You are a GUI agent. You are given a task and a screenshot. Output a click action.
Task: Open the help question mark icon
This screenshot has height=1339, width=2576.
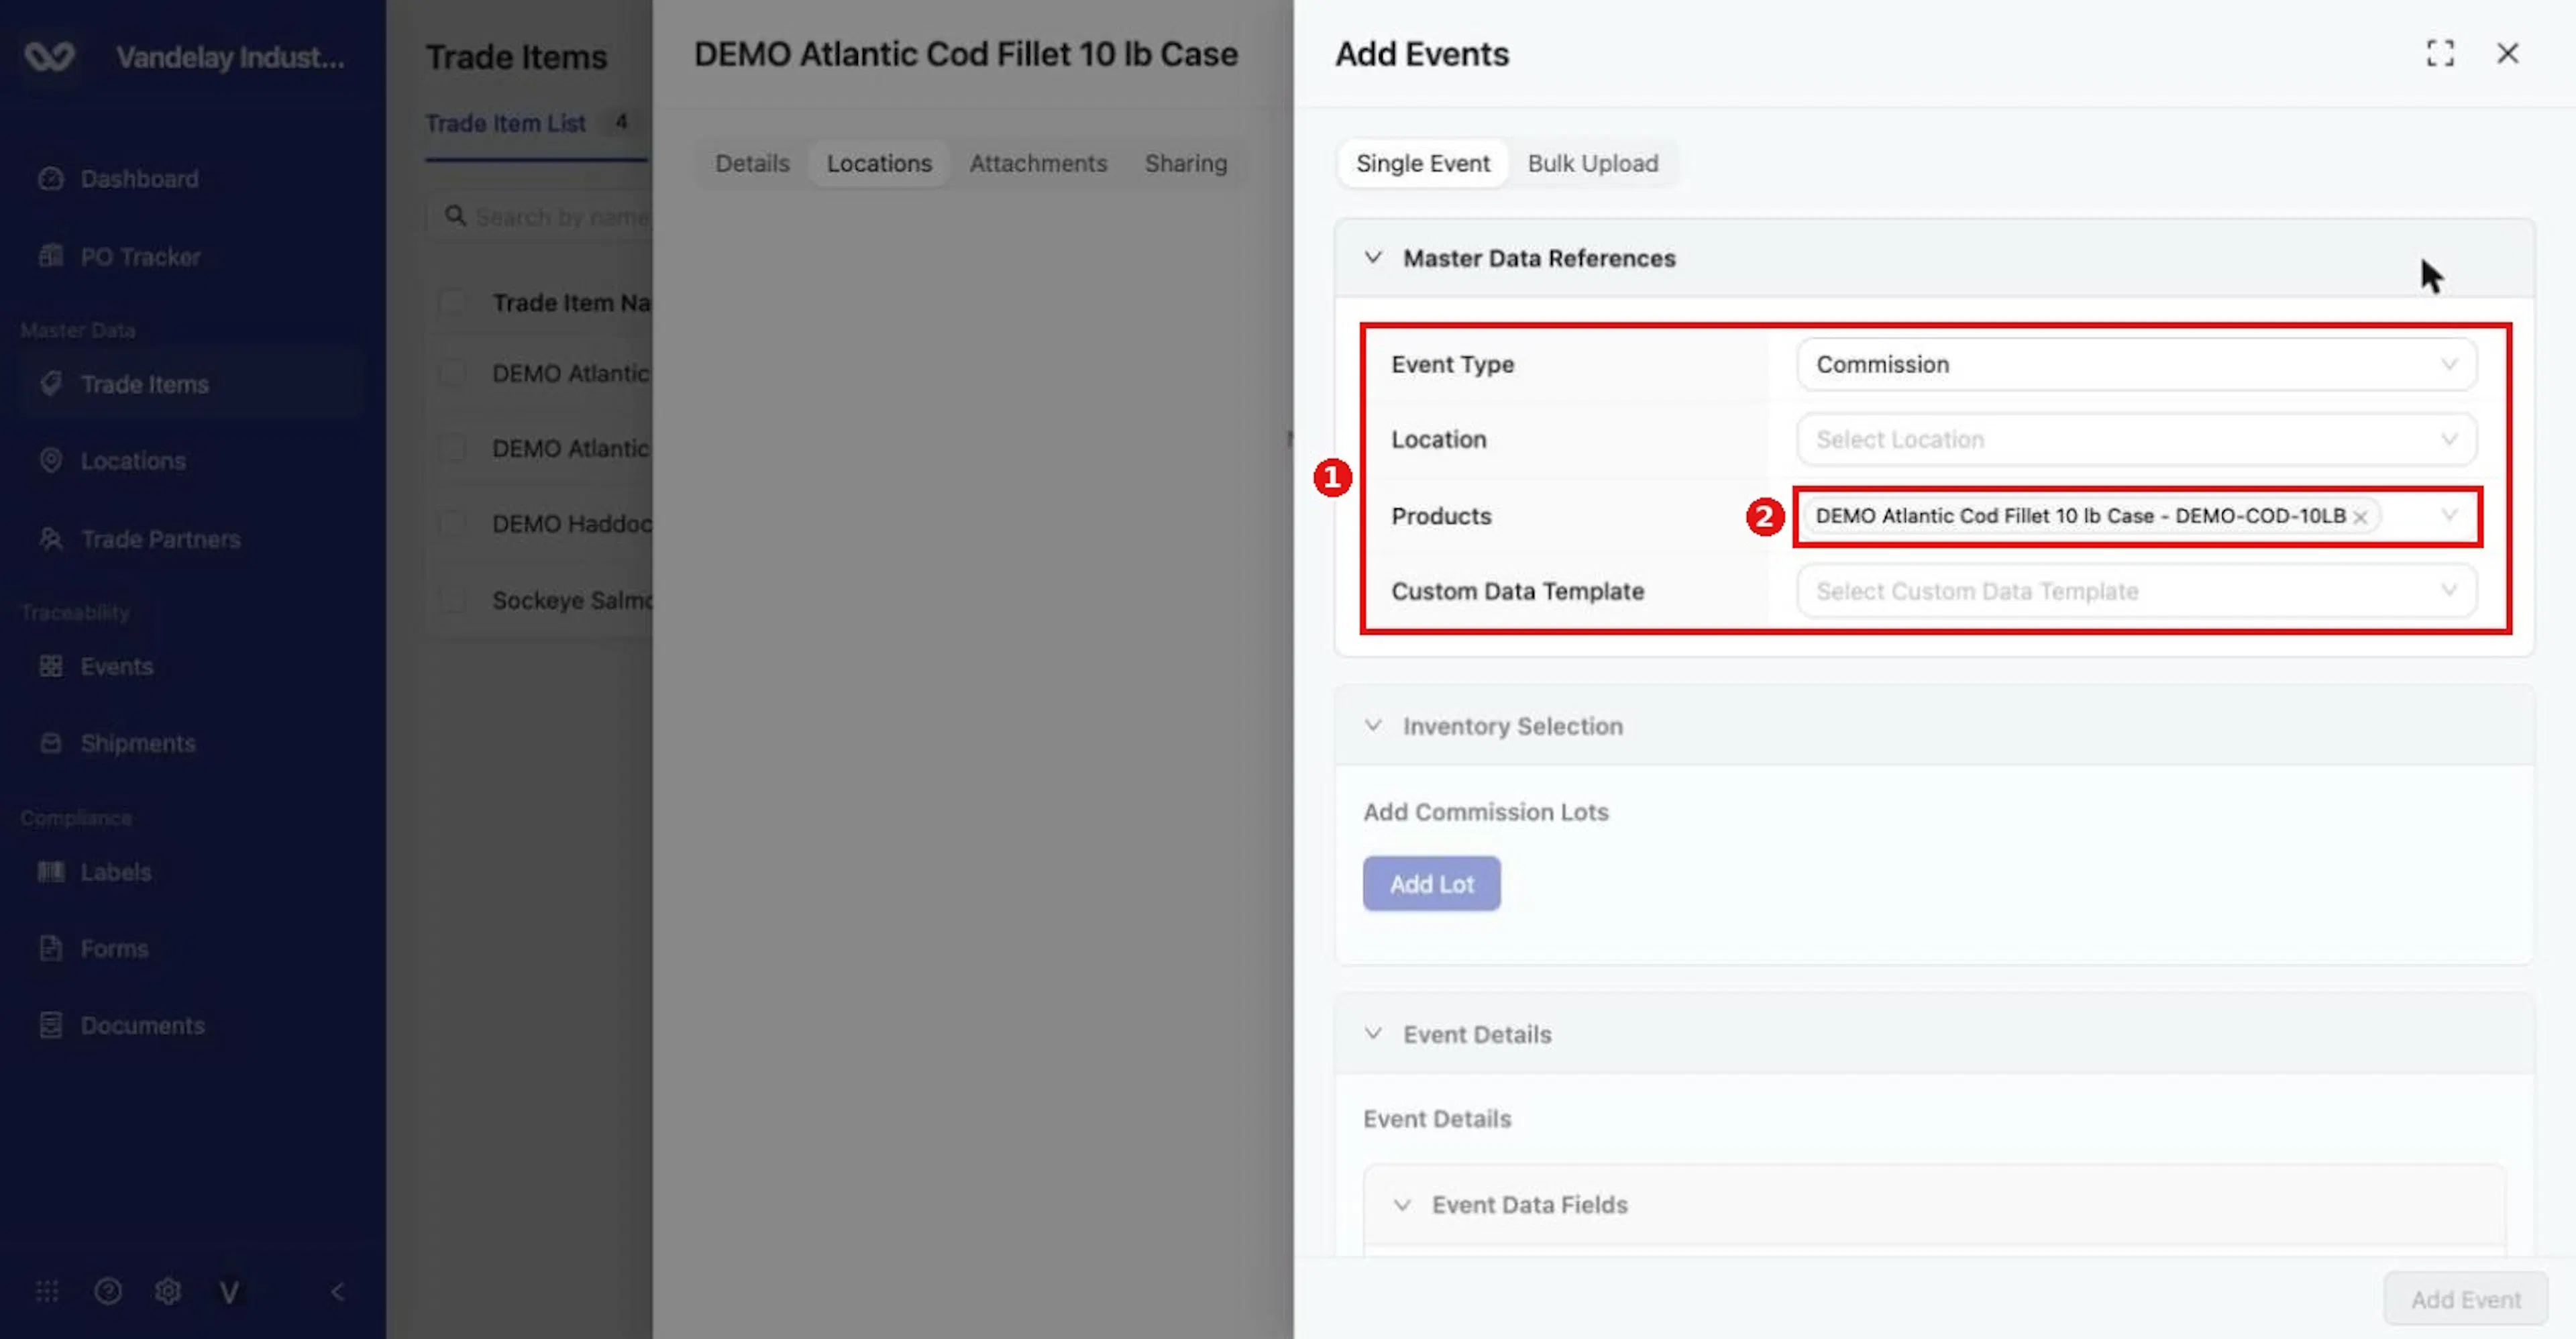[108, 1291]
